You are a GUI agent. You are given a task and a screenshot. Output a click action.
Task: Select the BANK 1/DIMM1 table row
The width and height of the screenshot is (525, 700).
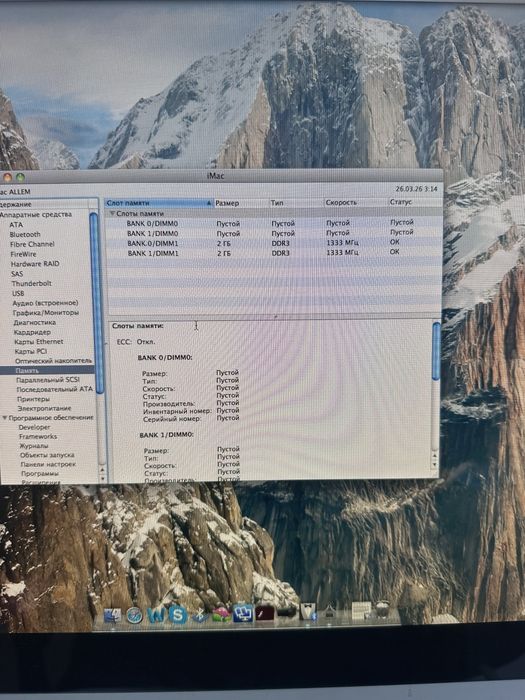(273, 253)
